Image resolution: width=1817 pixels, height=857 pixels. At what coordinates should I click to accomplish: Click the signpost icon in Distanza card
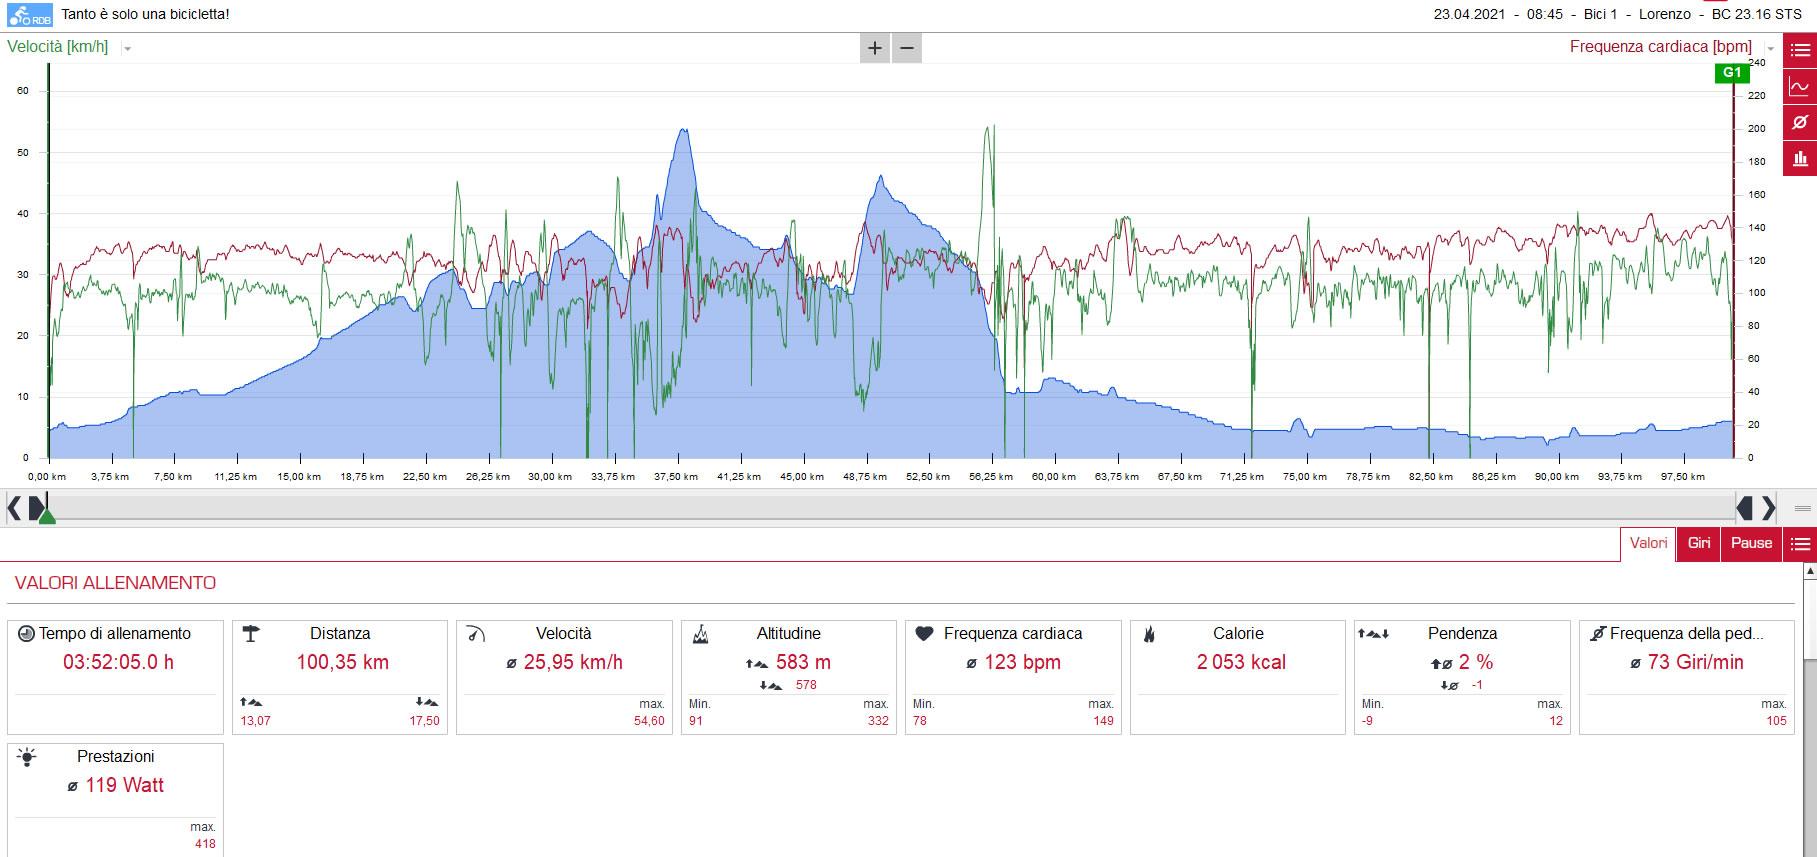coord(251,633)
